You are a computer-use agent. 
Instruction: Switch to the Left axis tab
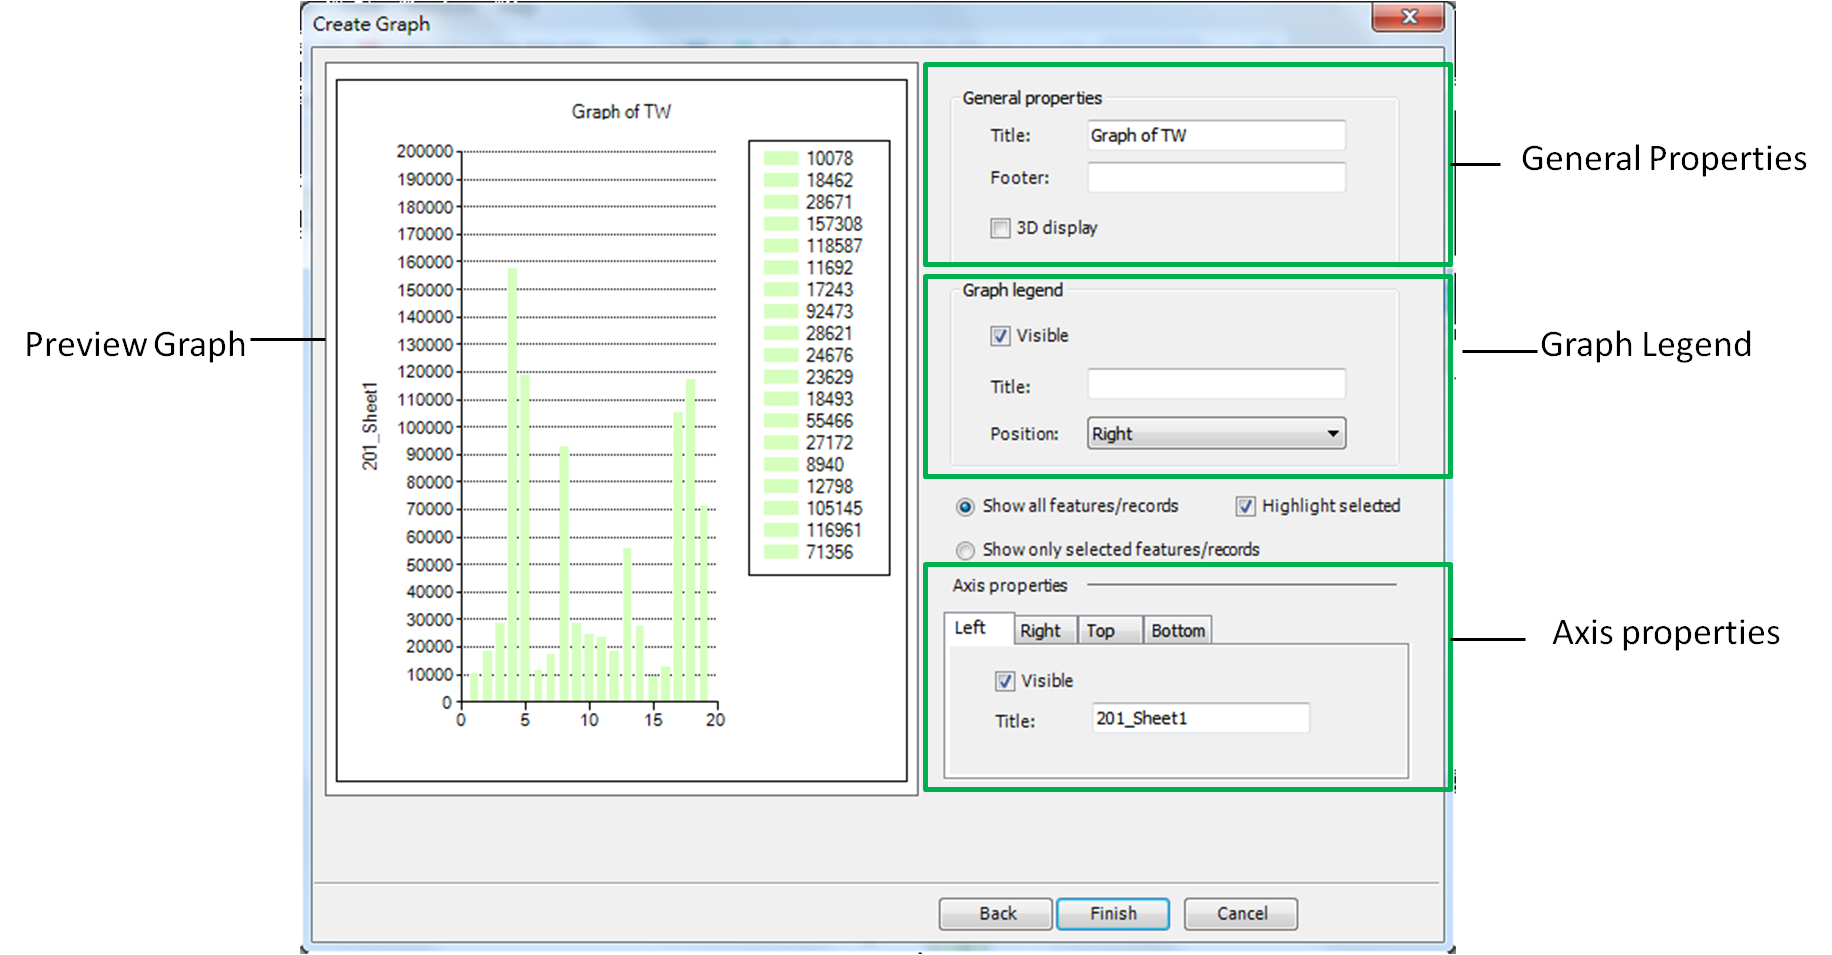tap(969, 628)
